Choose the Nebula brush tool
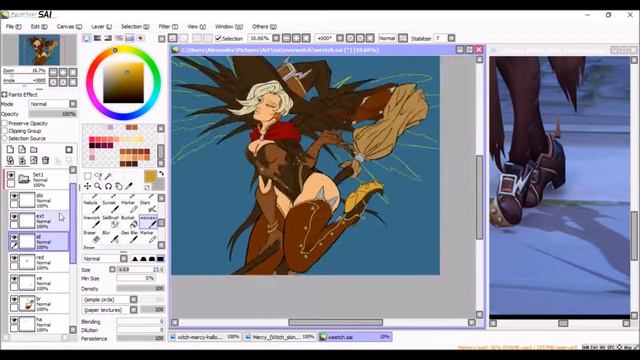 tap(92, 207)
